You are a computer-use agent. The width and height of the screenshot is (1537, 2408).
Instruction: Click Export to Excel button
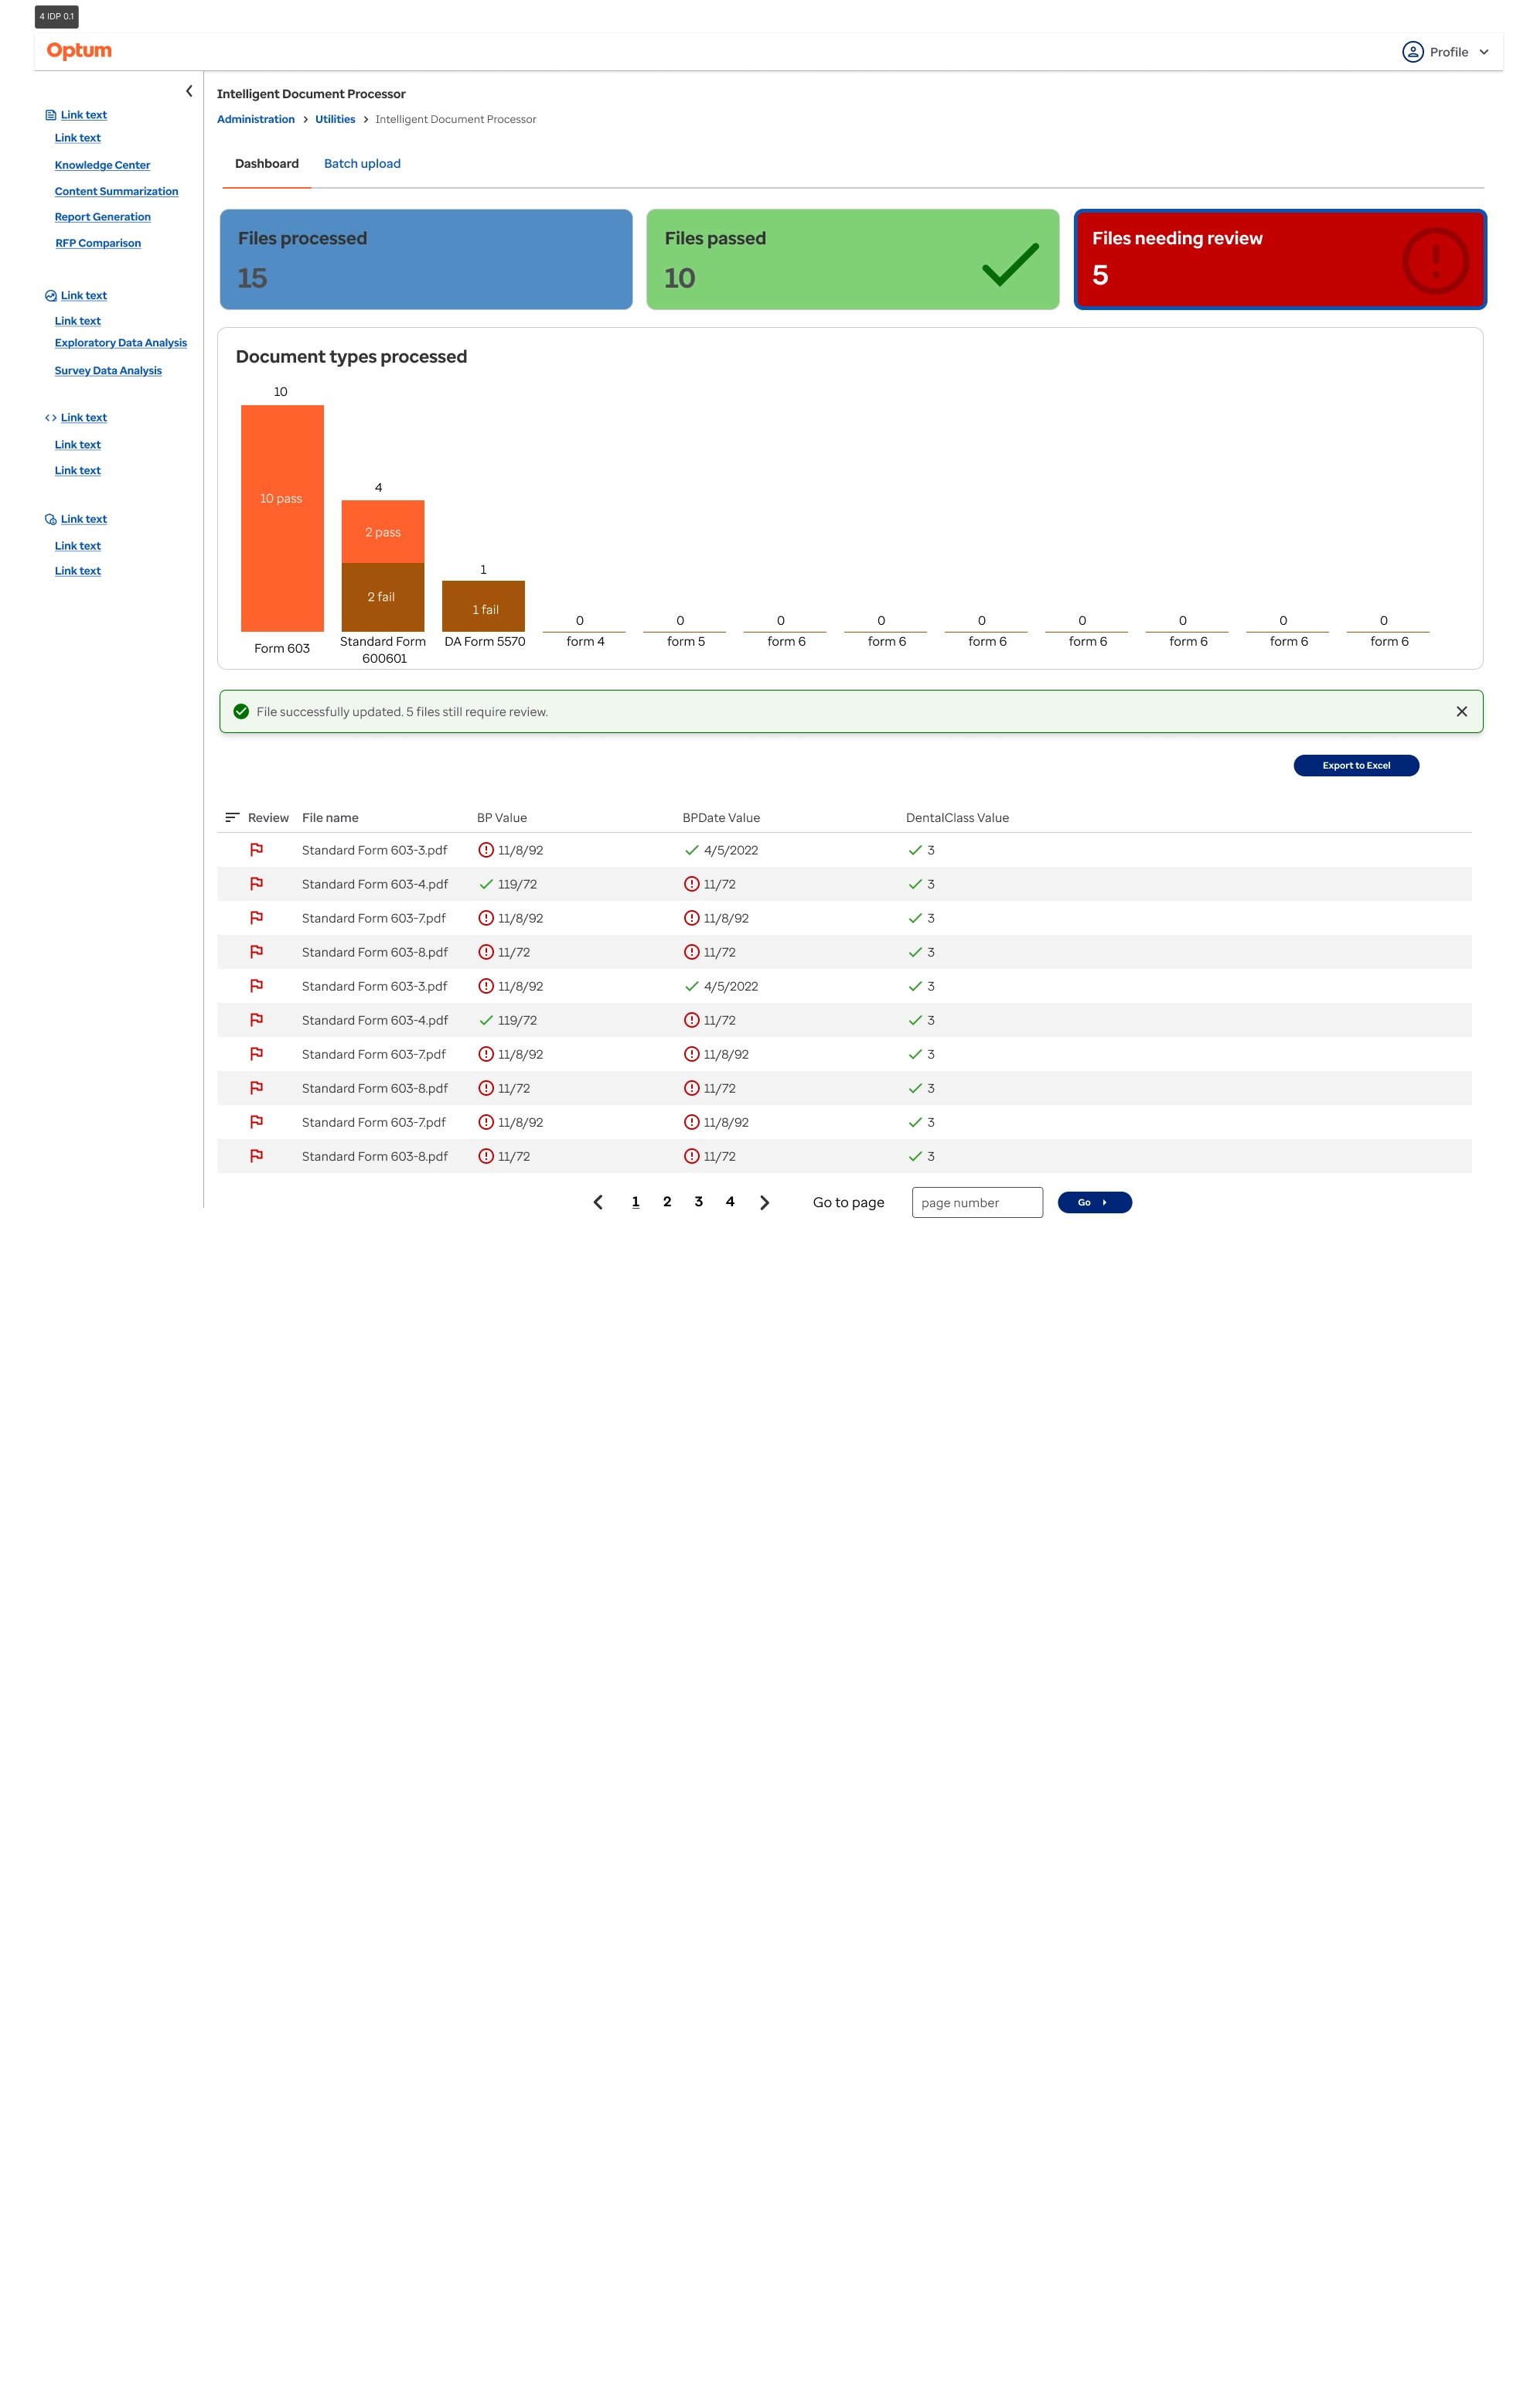pyautogui.click(x=1356, y=766)
